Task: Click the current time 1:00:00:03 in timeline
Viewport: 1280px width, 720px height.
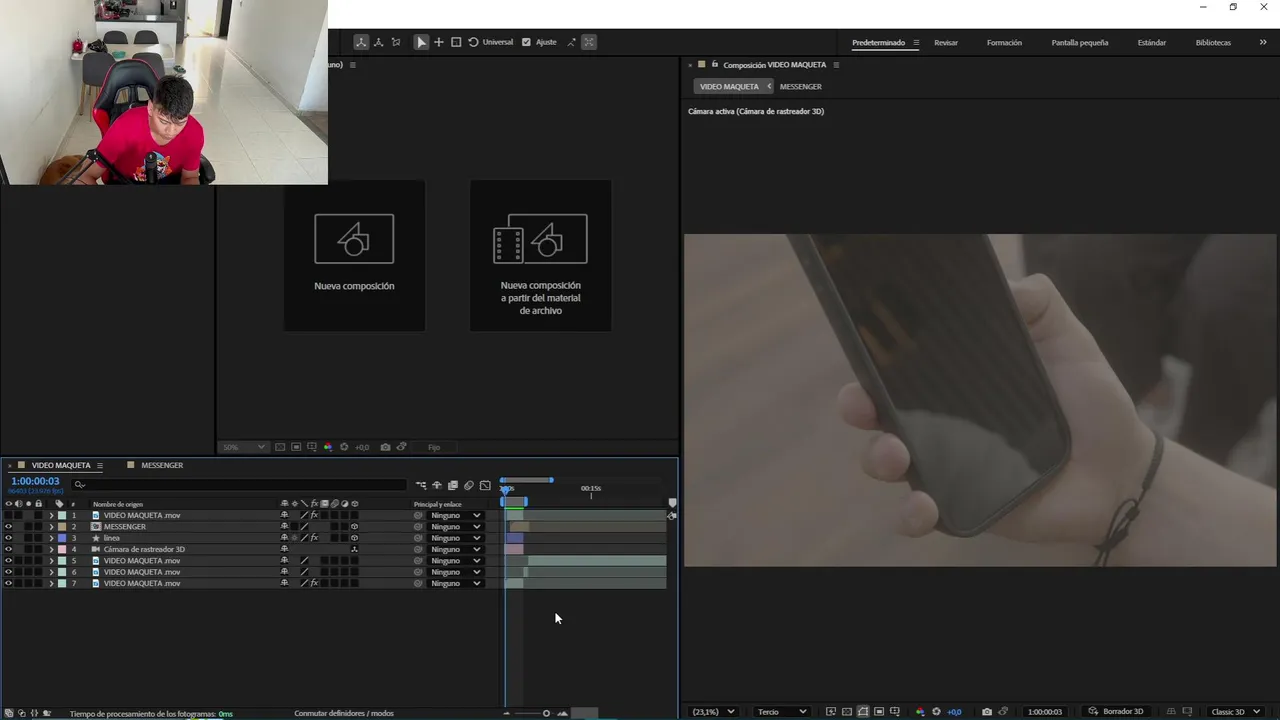Action: (35, 481)
